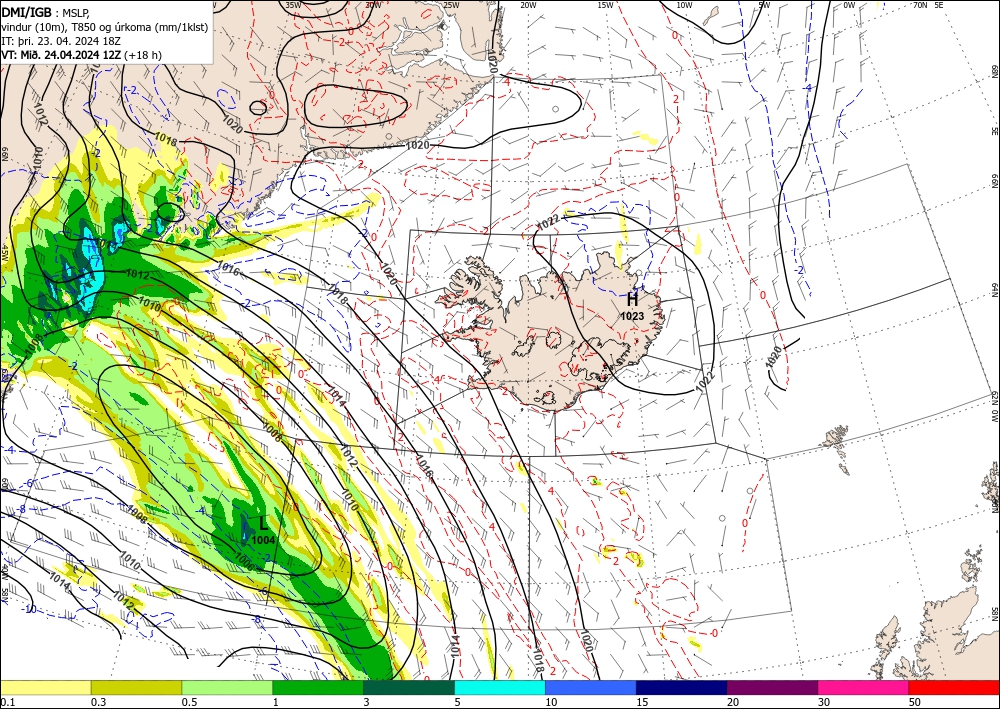Image resolution: width=1000 pixels, height=709 pixels.
Task: Pick the cyan 5–10 legend swatch
Action: (x=500, y=687)
